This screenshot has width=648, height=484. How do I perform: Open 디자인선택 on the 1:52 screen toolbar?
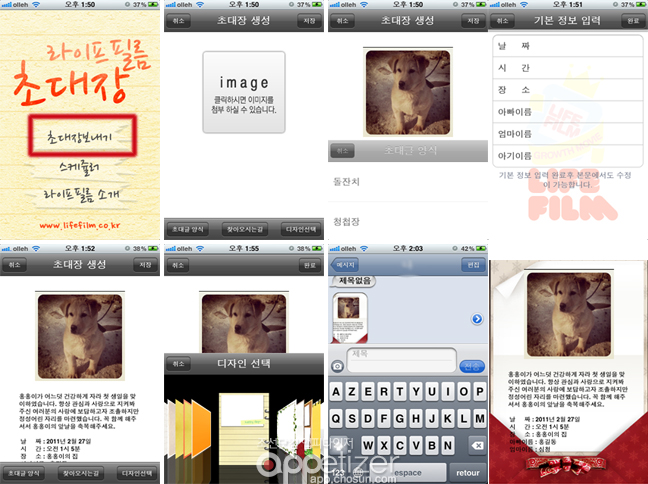137,473
